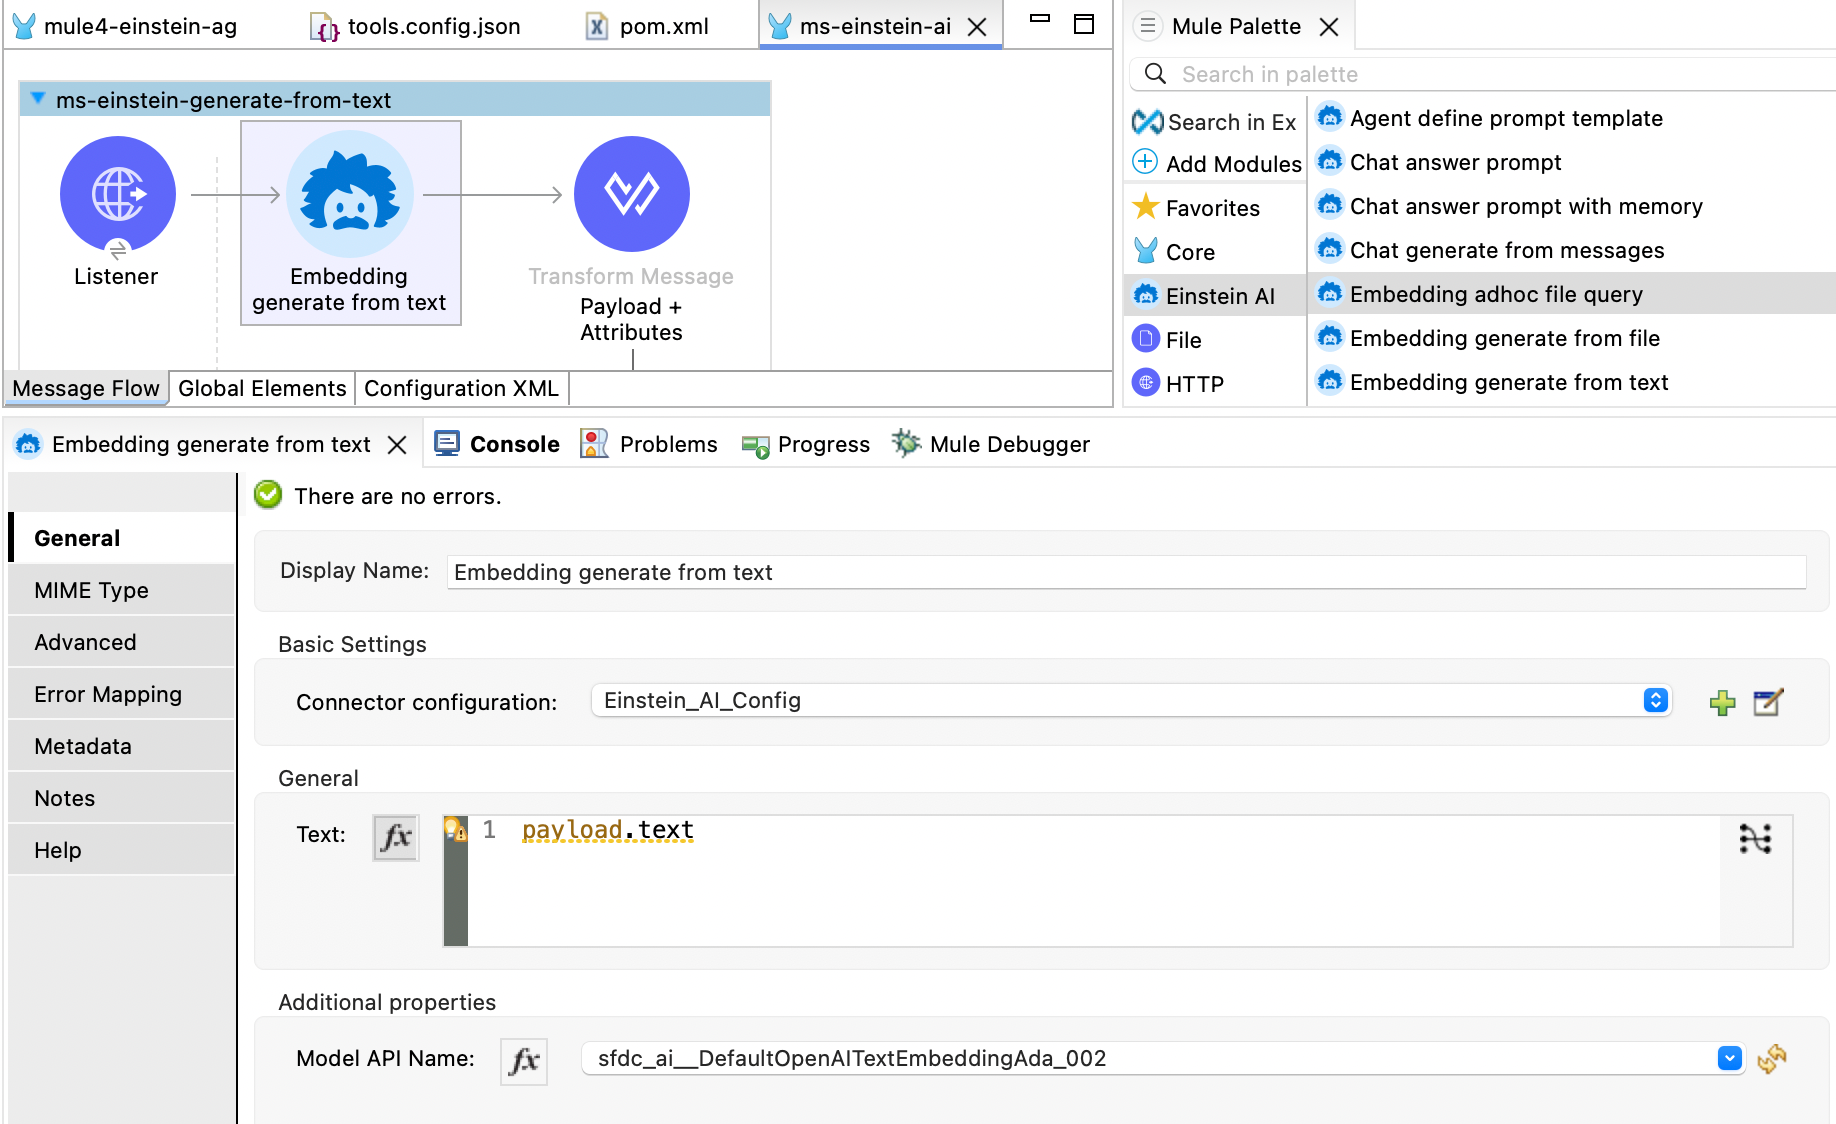Image resolution: width=1836 pixels, height=1124 pixels.
Task: Add a new connector configuration
Action: point(1722,703)
